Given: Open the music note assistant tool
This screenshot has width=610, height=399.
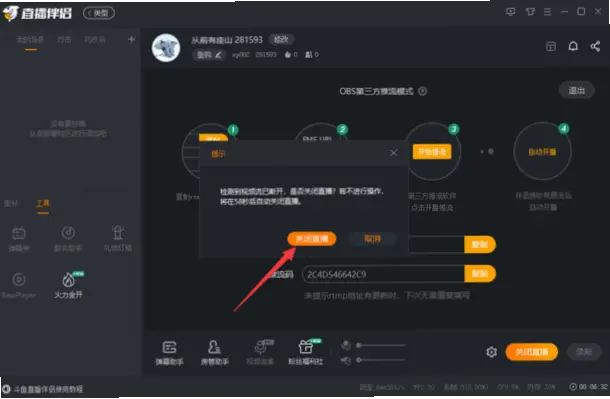Looking at the screenshot, I should pyautogui.click(x=68, y=238).
